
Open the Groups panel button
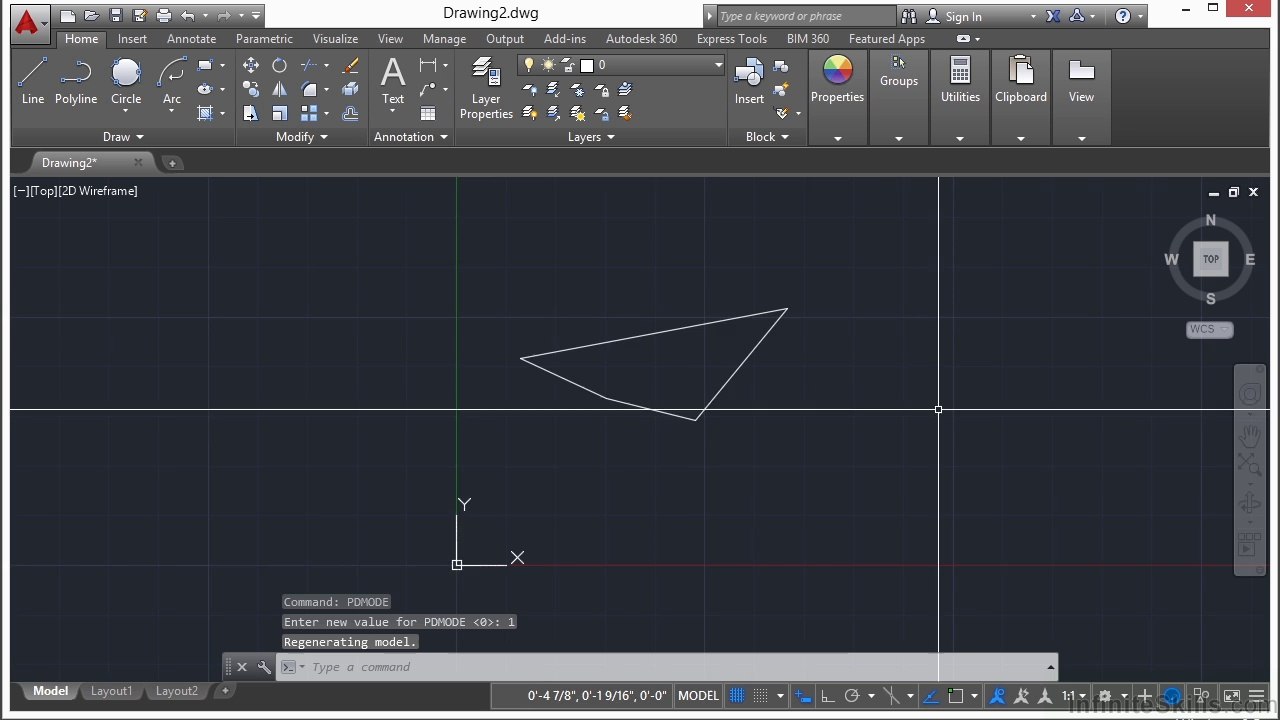coord(899,97)
